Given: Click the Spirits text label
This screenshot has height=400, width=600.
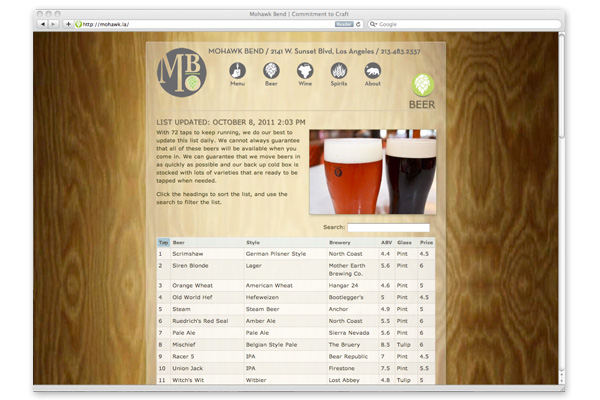Looking at the screenshot, I should point(339,83).
